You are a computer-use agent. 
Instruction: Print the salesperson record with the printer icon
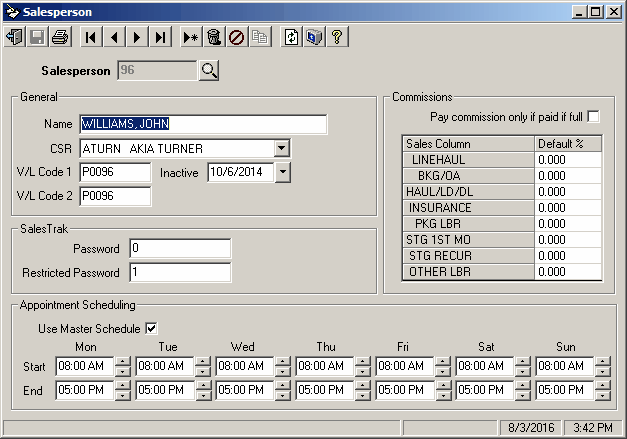click(60, 38)
